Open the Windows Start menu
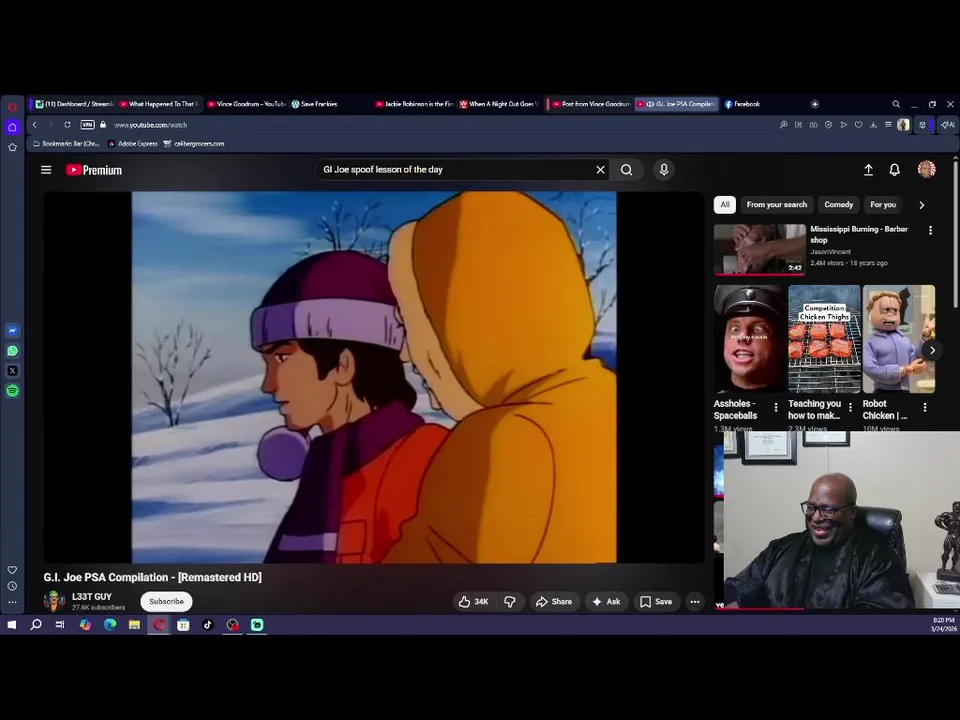The width and height of the screenshot is (960, 720). click(x=12, y=625)
